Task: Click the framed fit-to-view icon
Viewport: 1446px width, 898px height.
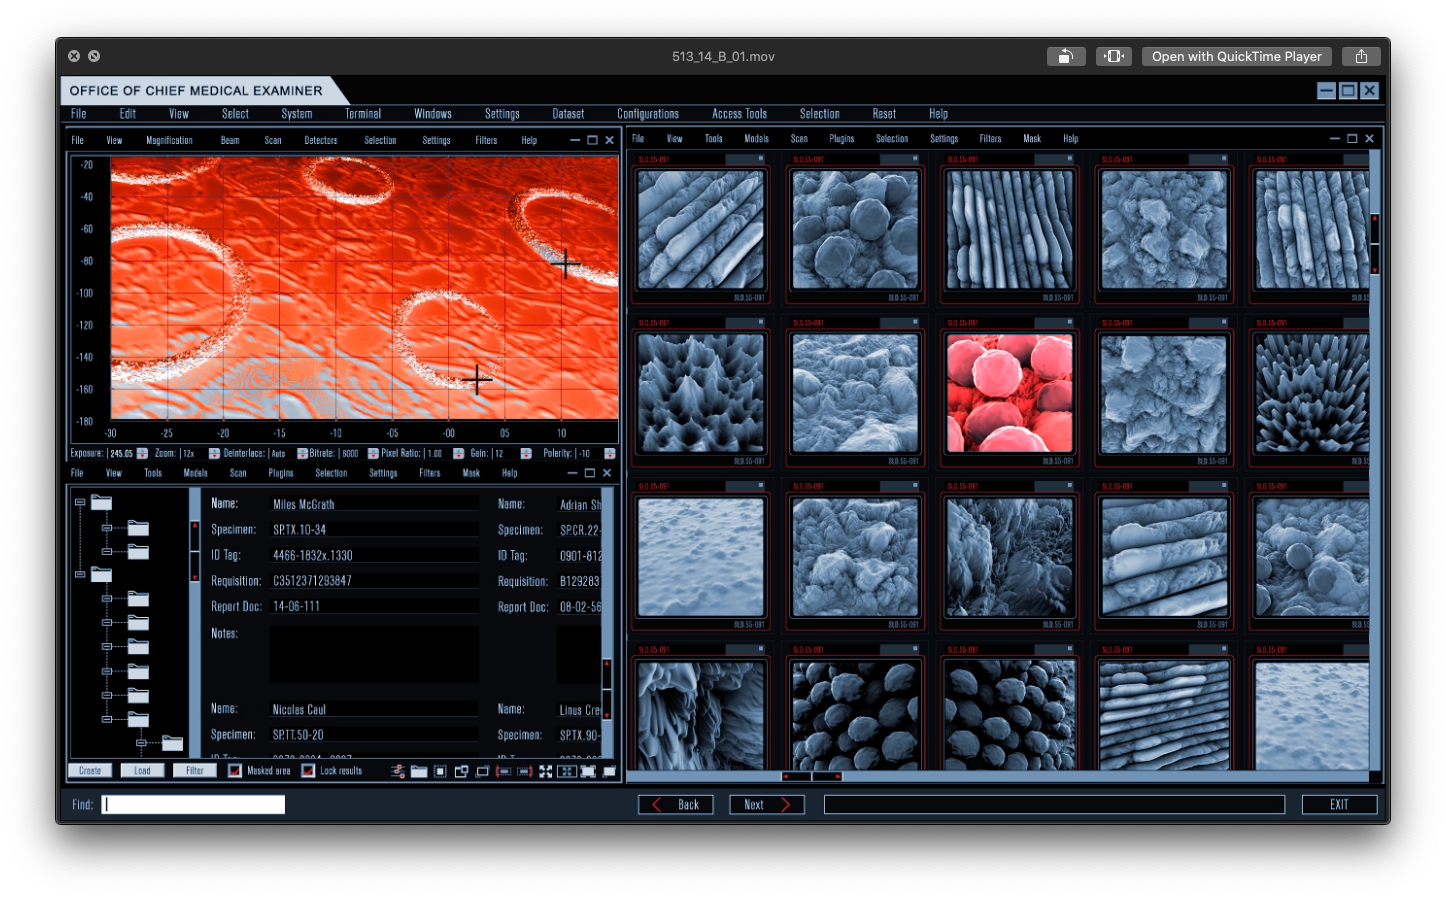Action: pyautogui.click(x=567, y=771)
